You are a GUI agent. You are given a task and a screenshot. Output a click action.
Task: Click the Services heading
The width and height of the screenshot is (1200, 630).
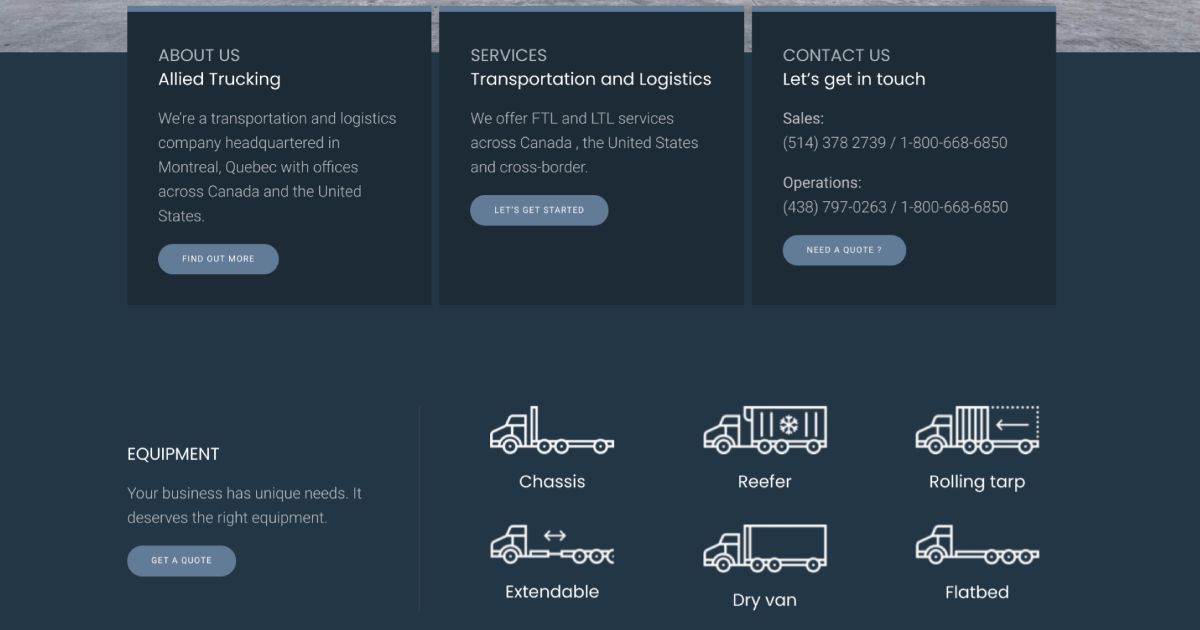click(x=508, y=55)
